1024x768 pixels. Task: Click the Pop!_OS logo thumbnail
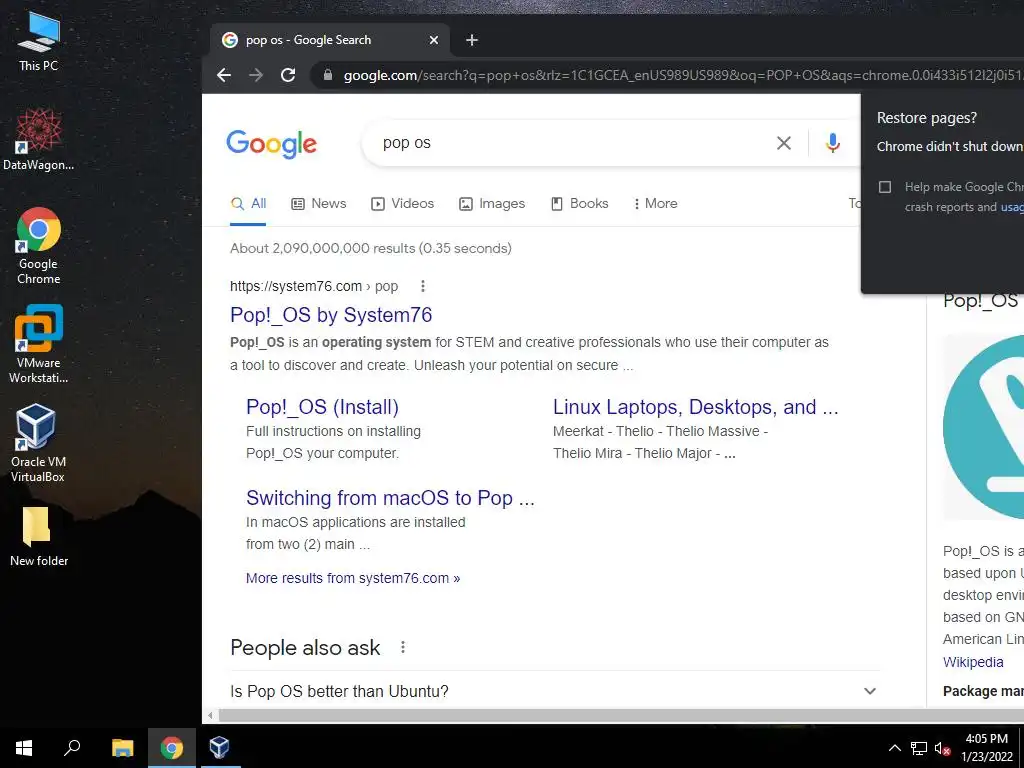coord(983,427)
